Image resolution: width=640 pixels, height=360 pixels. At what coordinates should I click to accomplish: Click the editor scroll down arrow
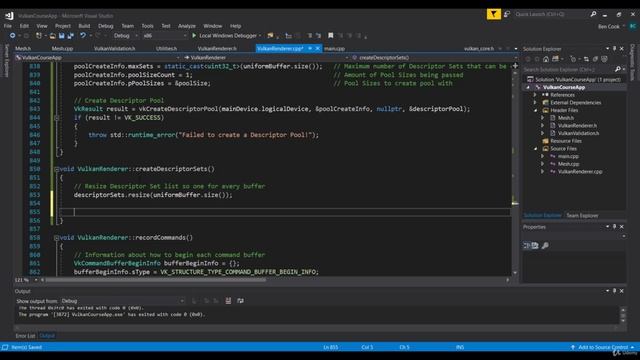[x=515, y=273]
